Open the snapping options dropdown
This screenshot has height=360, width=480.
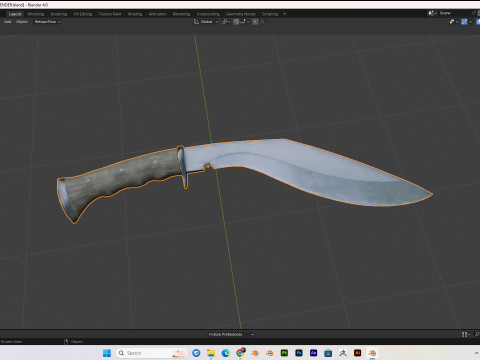[x=245, y=22]
